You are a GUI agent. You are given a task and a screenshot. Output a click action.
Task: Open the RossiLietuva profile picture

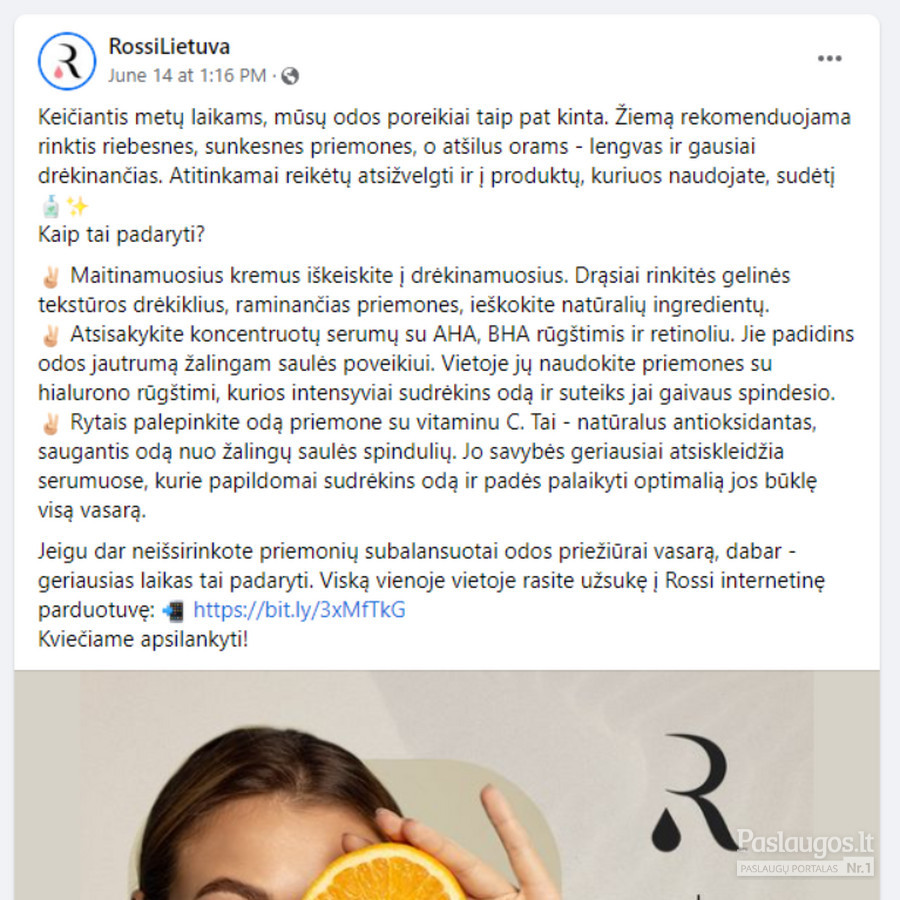pos(67,61)
